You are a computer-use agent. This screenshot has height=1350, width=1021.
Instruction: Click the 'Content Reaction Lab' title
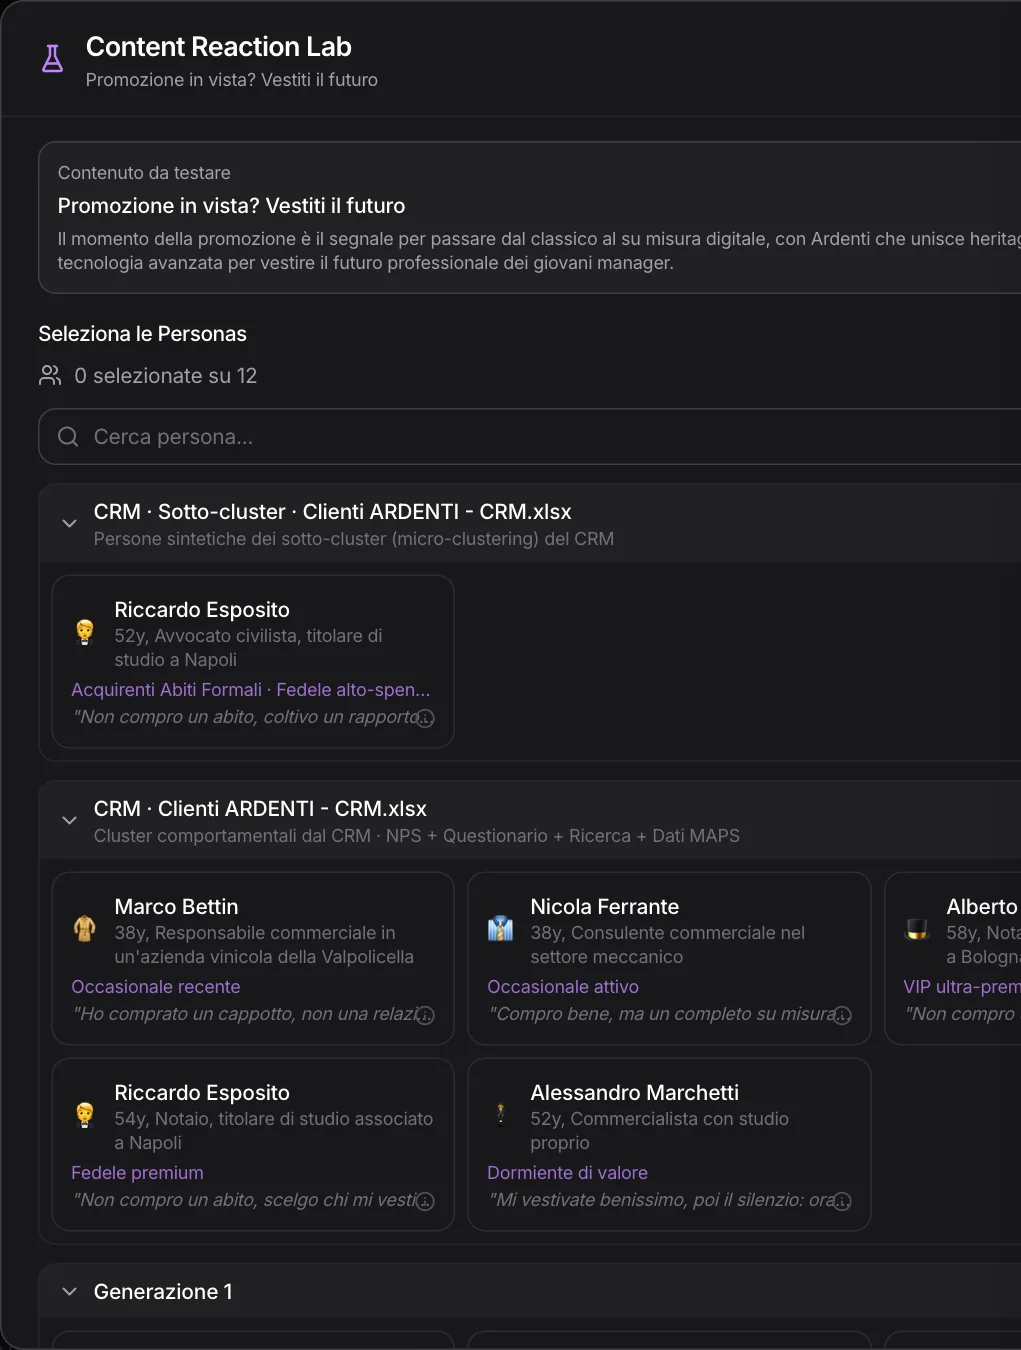click(219, 46)
